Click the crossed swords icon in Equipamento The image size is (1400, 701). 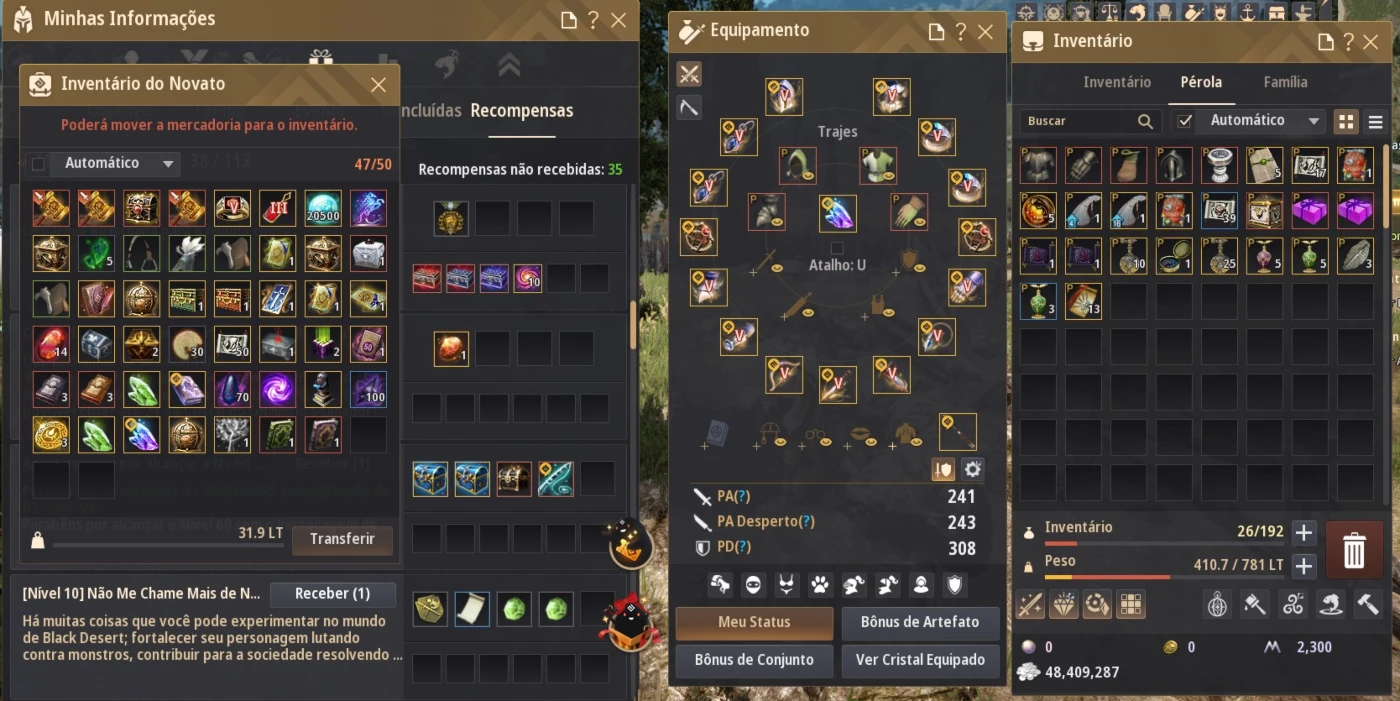(689, 74)
